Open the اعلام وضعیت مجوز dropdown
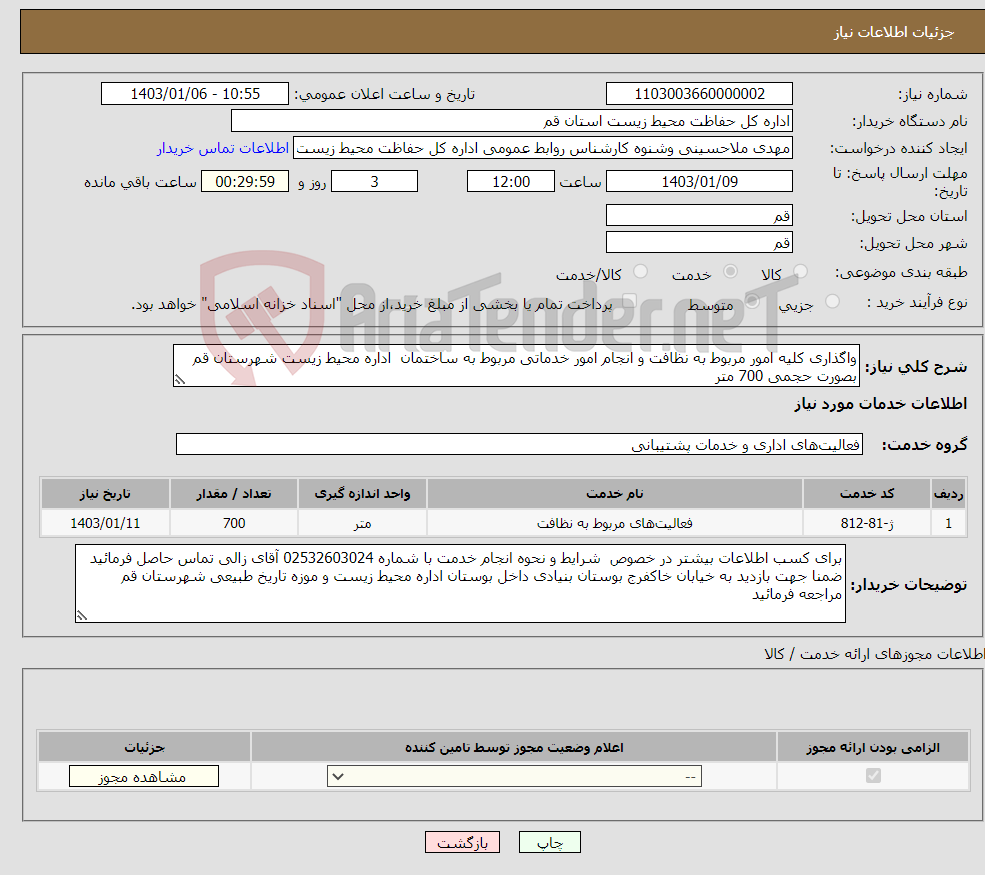This screenshot has height=875, width=985. (x=514, y=776)
